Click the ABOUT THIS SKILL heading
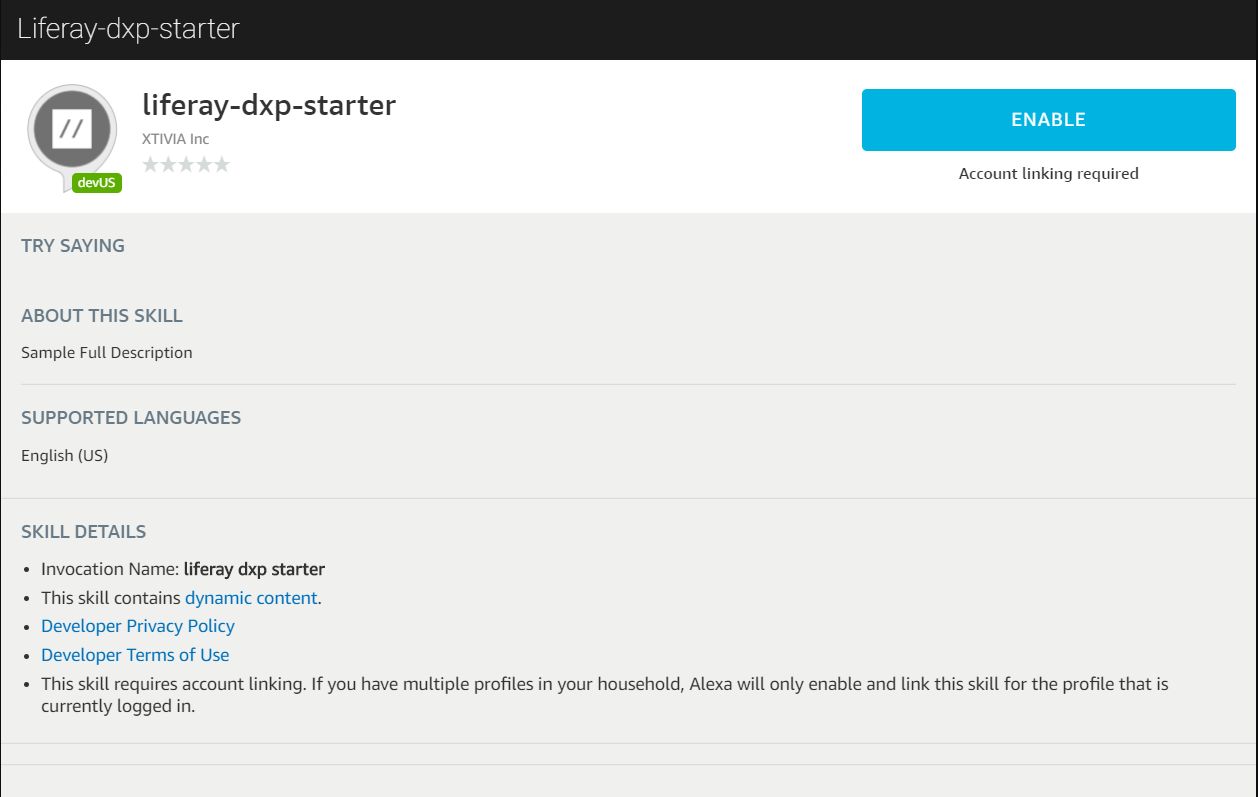The width and height of the screenshot is (1258, 797). click(102, 316)
